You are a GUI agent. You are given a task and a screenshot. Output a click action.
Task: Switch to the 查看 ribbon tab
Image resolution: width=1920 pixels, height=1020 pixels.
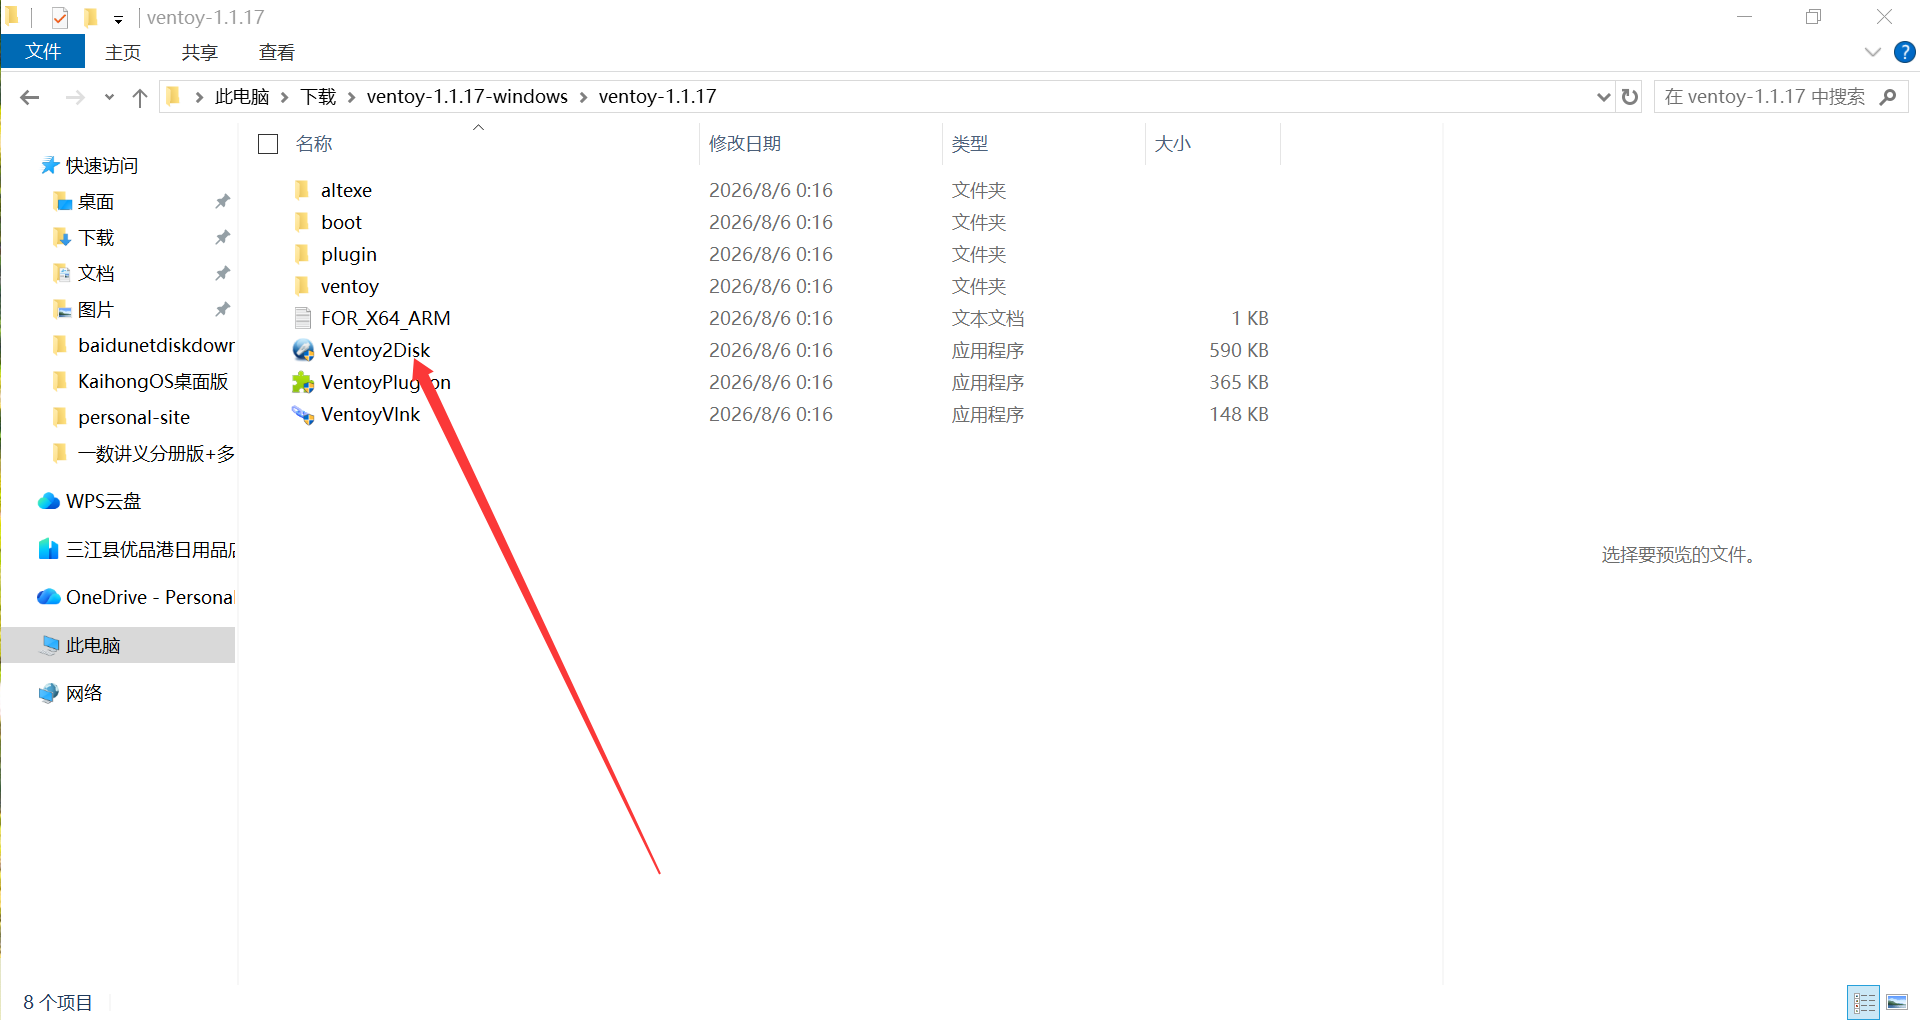click(277, 52)
